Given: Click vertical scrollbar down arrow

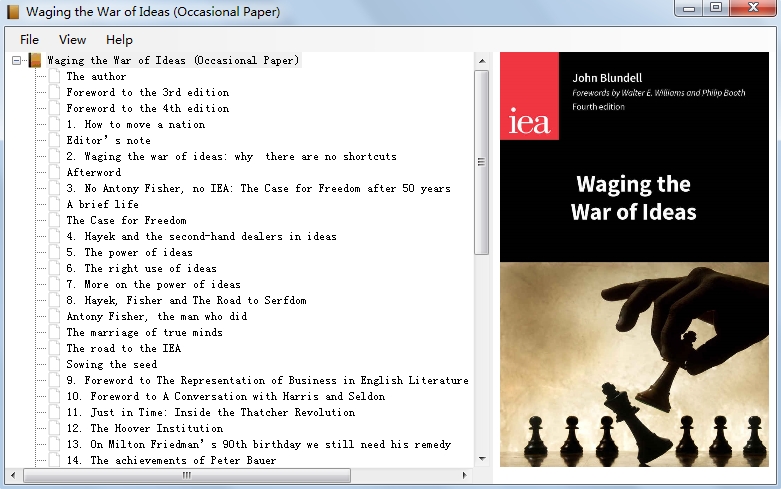Looking at the screenshot, I should click(482, 459).
